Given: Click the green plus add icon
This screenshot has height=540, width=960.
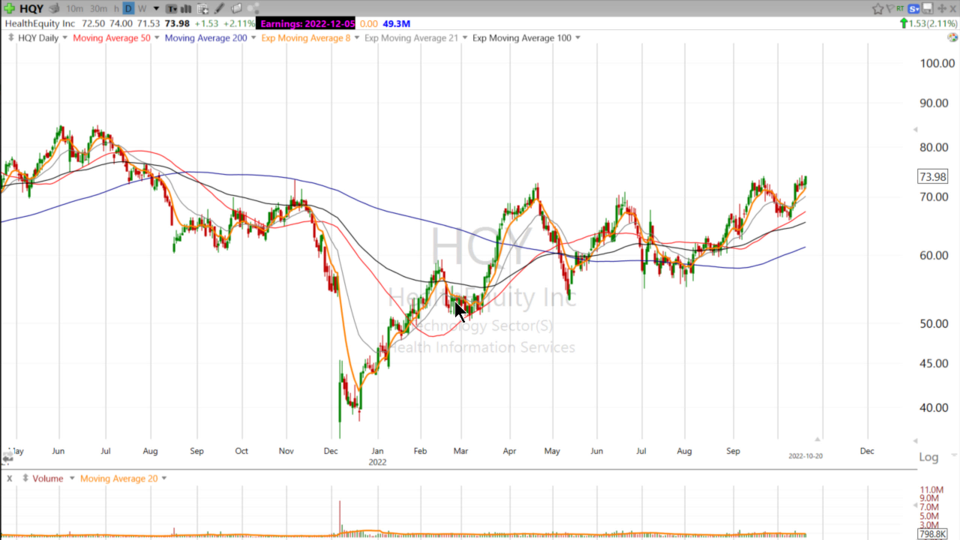Looking at the screenshot, I should [9, 9].
